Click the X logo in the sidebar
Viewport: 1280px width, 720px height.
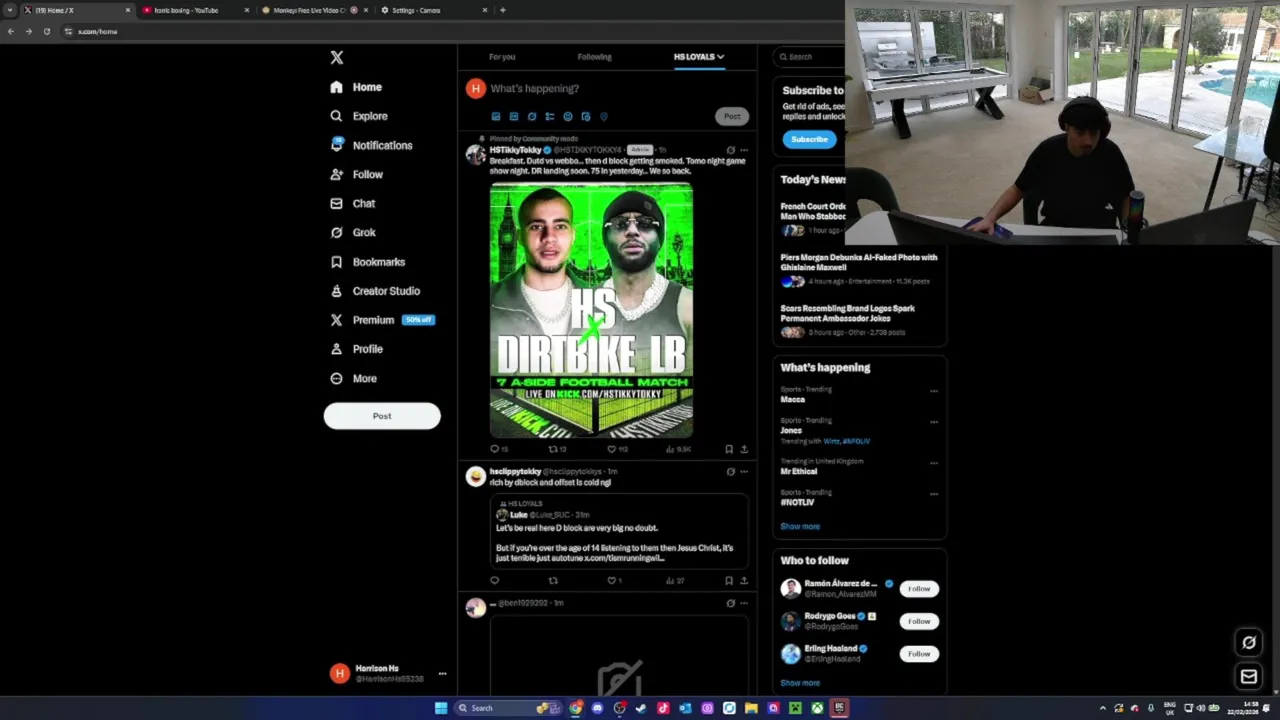(337, 58)
